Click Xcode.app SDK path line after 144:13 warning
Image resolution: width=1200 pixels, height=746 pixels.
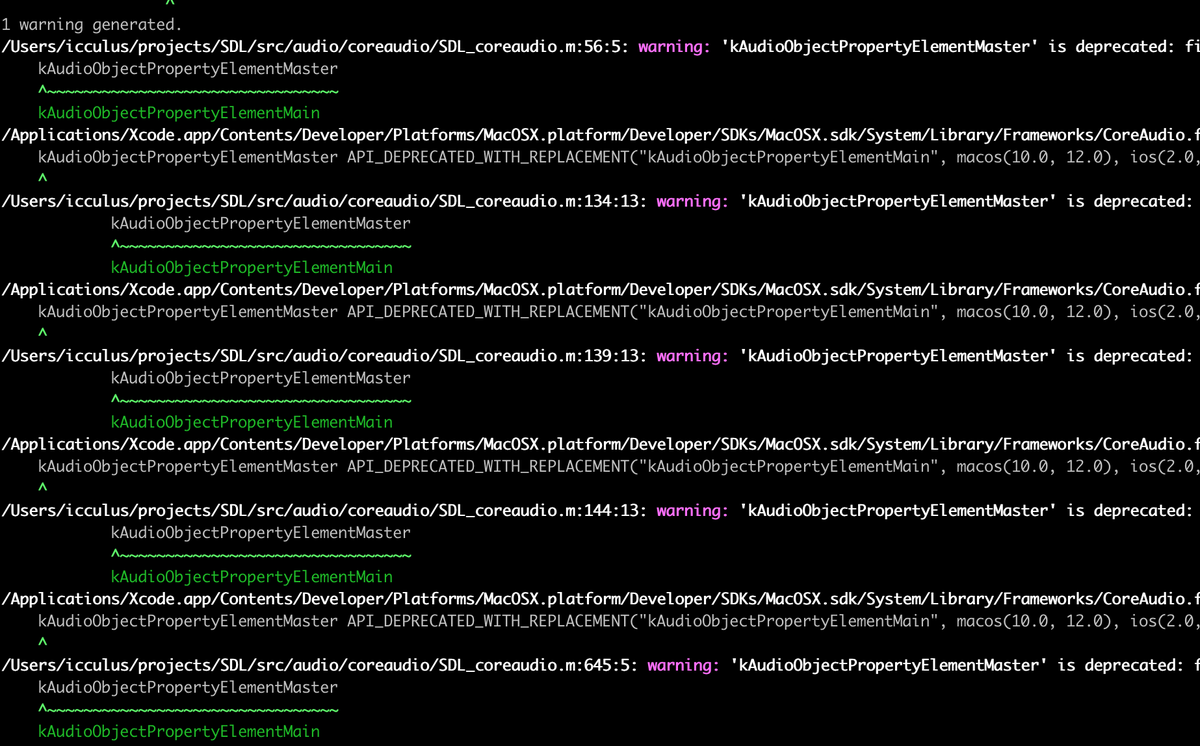click(600, 598)
